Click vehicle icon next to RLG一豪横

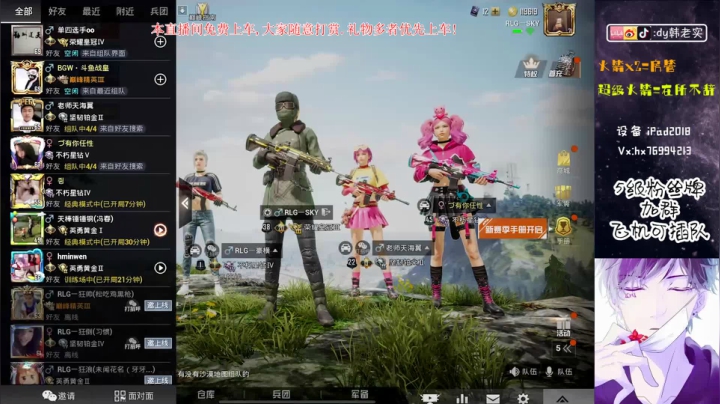pos(195,251)
